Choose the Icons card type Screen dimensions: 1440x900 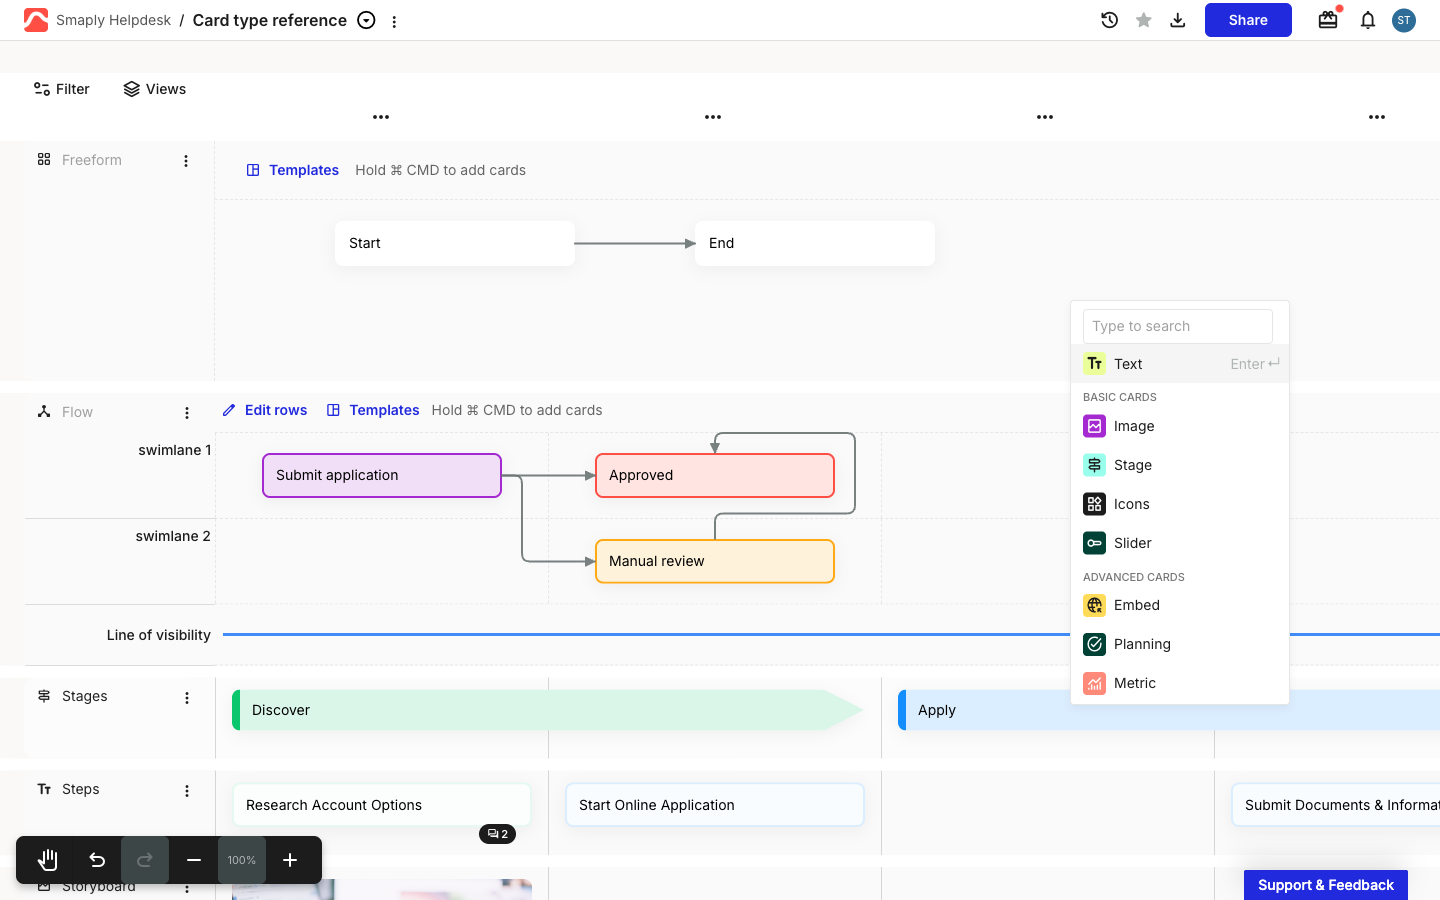[1180, 504]
